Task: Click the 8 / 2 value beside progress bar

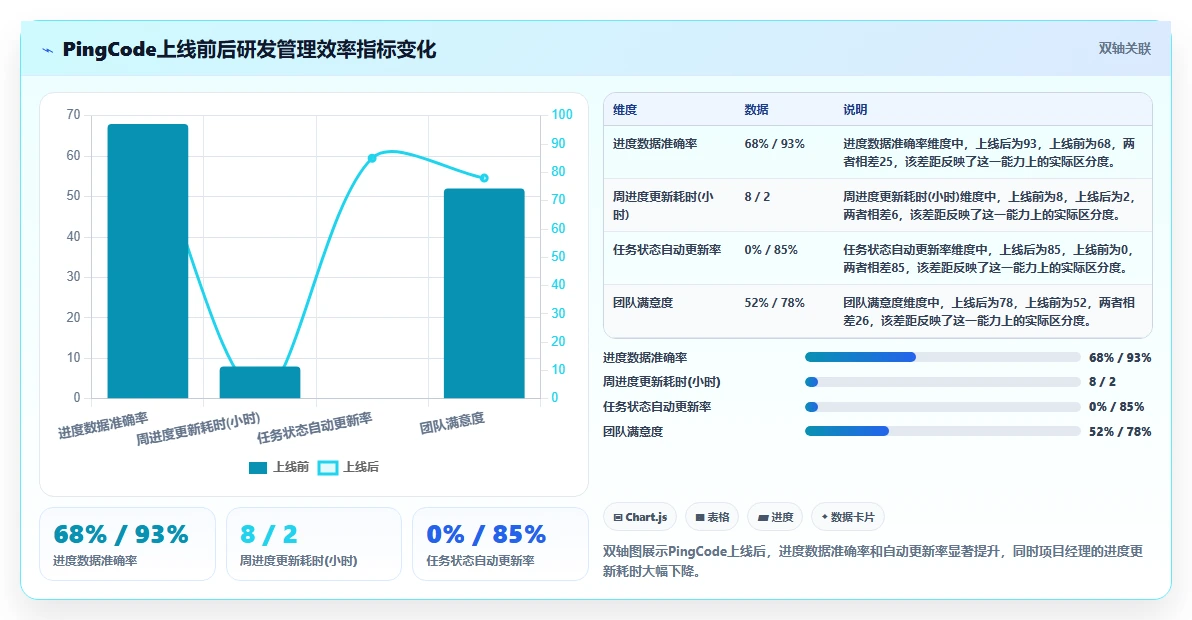Action: click(1102, 382)
